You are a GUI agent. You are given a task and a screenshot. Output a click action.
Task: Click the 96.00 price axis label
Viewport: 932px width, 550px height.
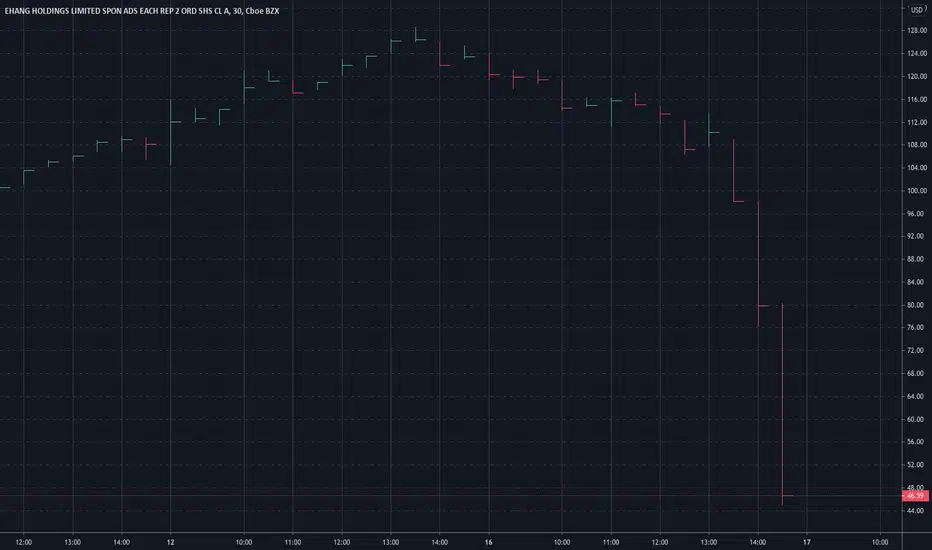coord(917,213)
